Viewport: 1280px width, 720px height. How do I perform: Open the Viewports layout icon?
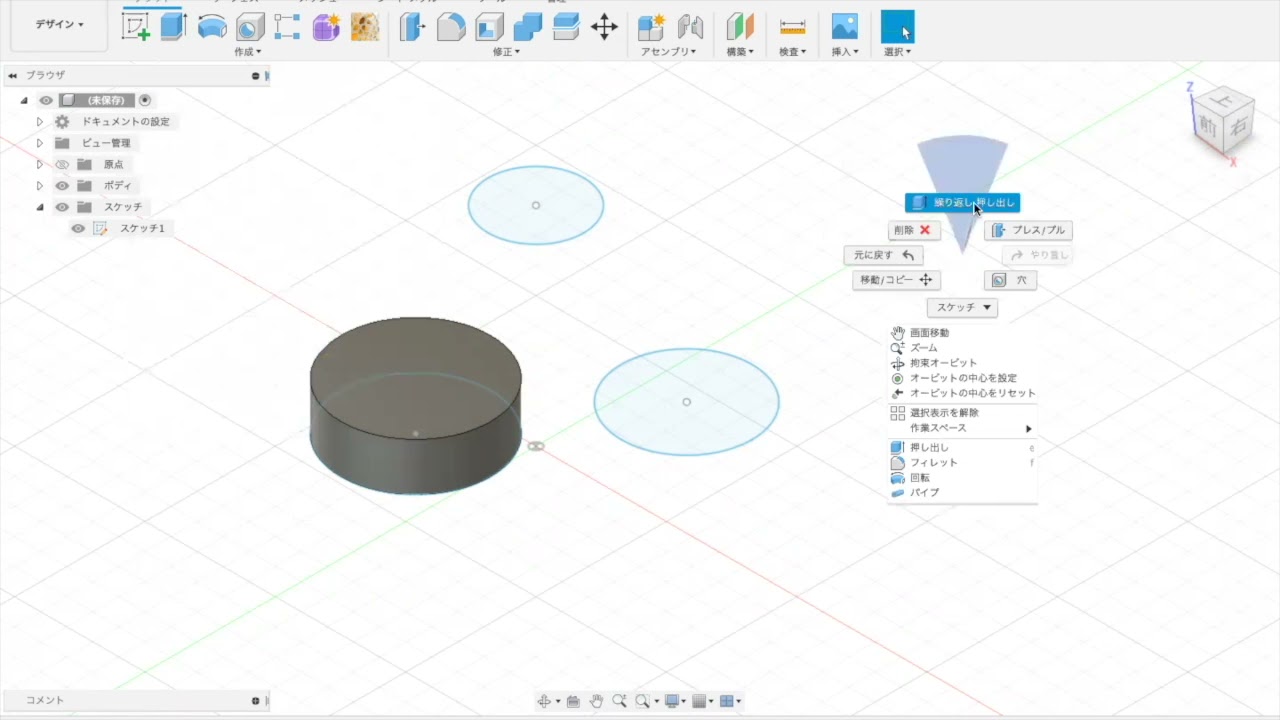tap(728, 702)
